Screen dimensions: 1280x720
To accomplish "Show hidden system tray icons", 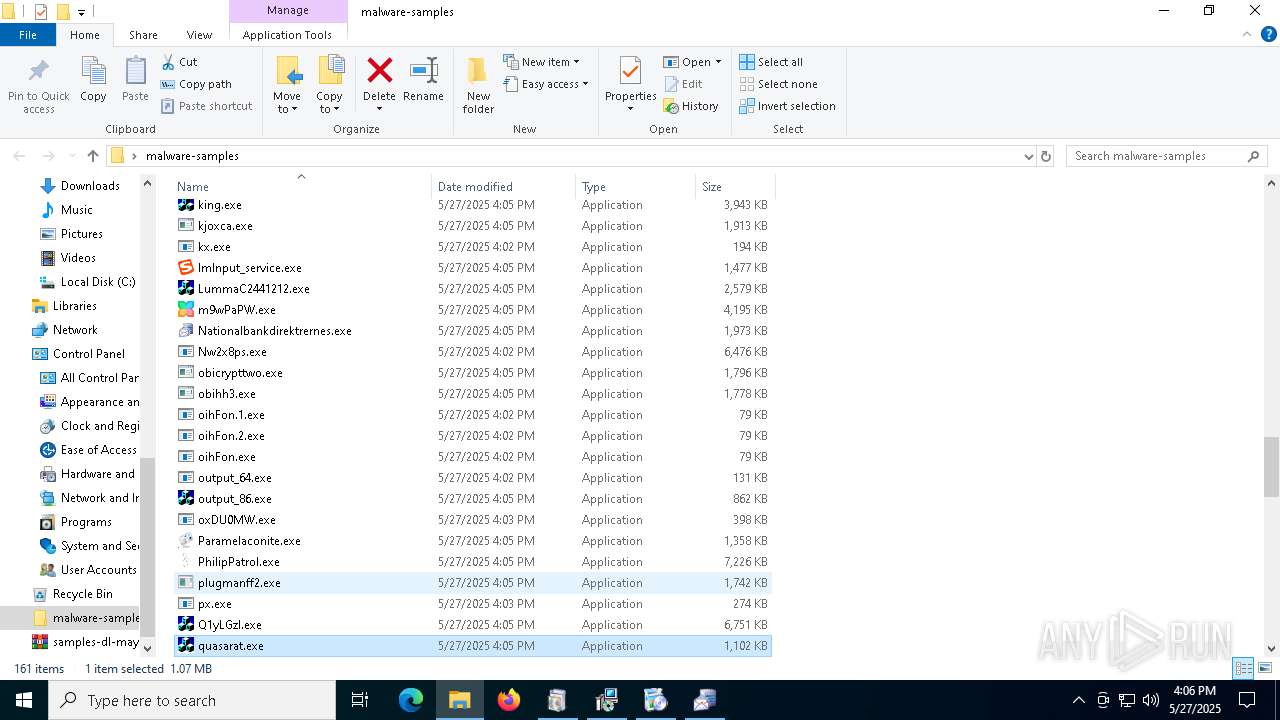I will 1078,700.
